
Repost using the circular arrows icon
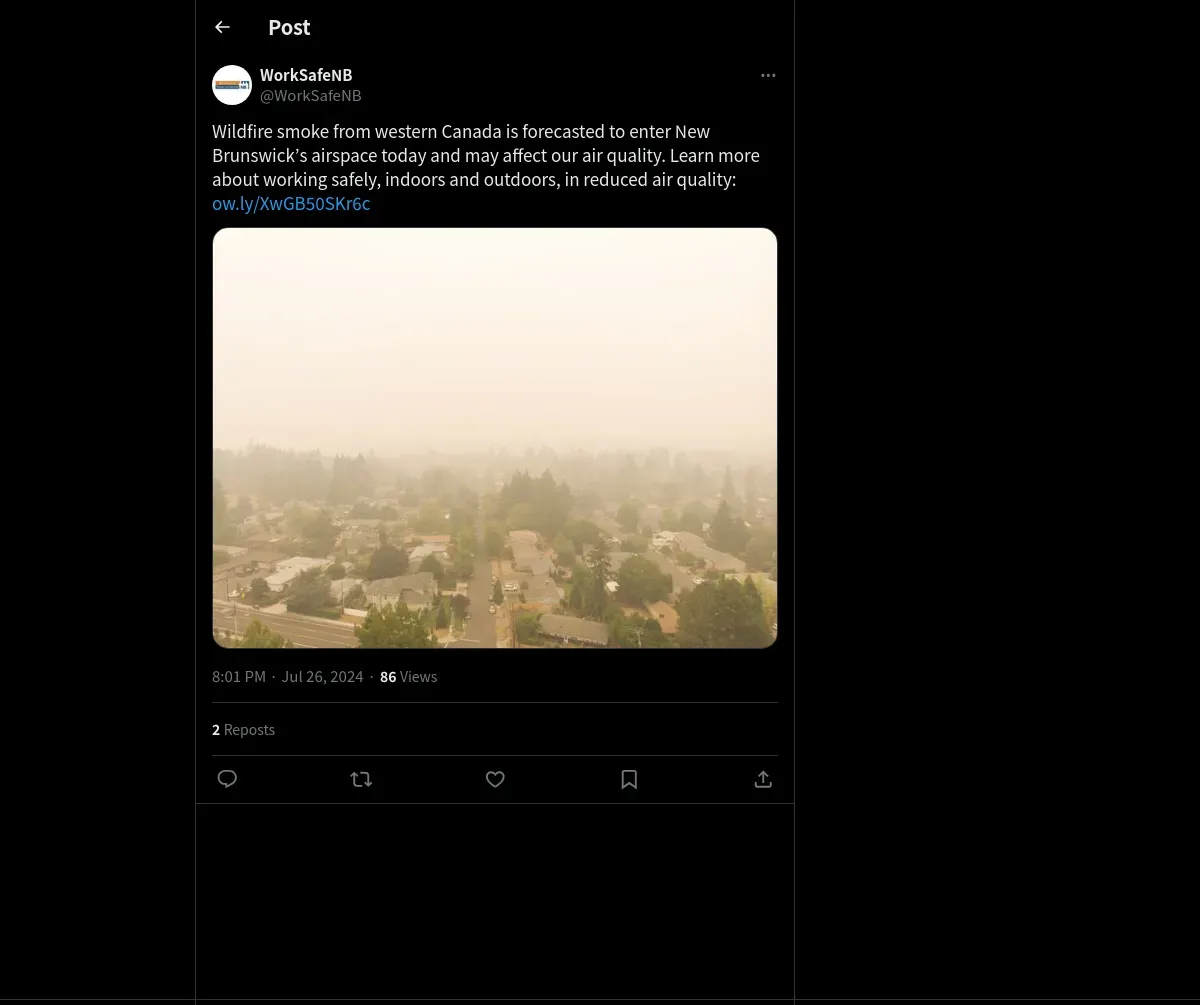(361, 779)
